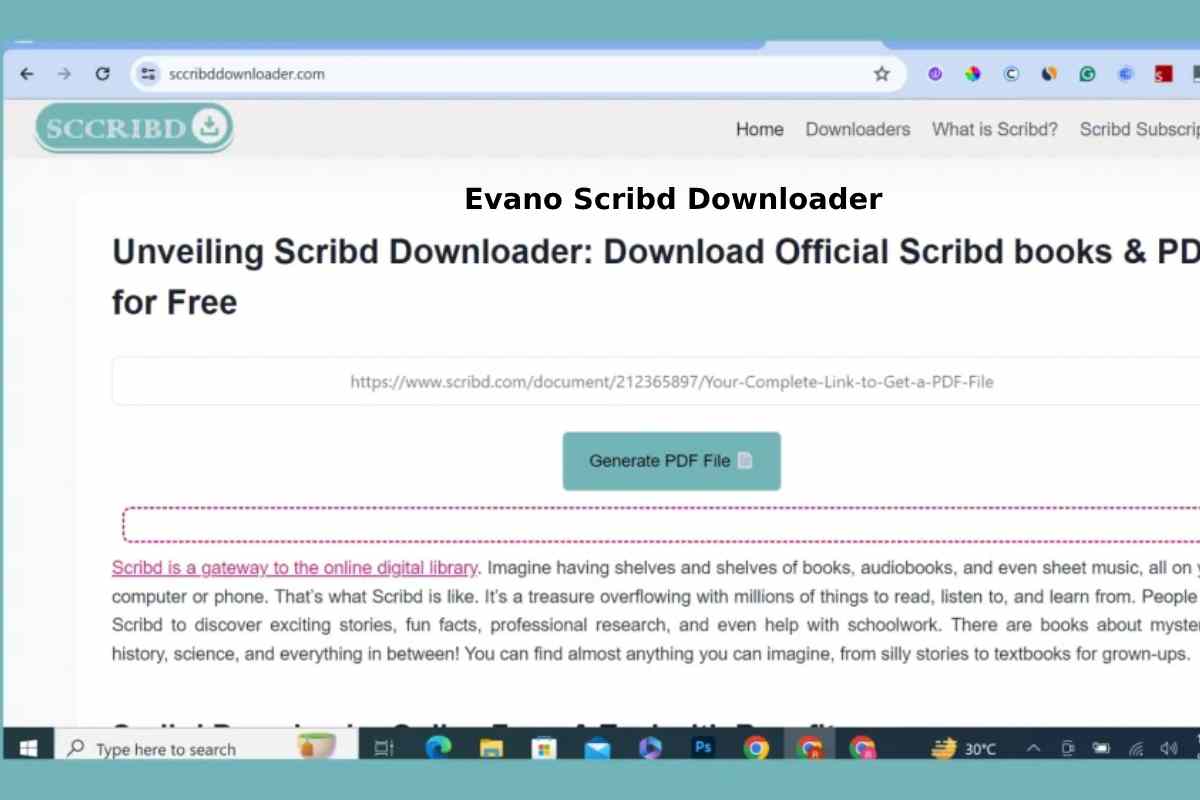Launch Microsoft Edge from the taskbar

pos(438,748)
